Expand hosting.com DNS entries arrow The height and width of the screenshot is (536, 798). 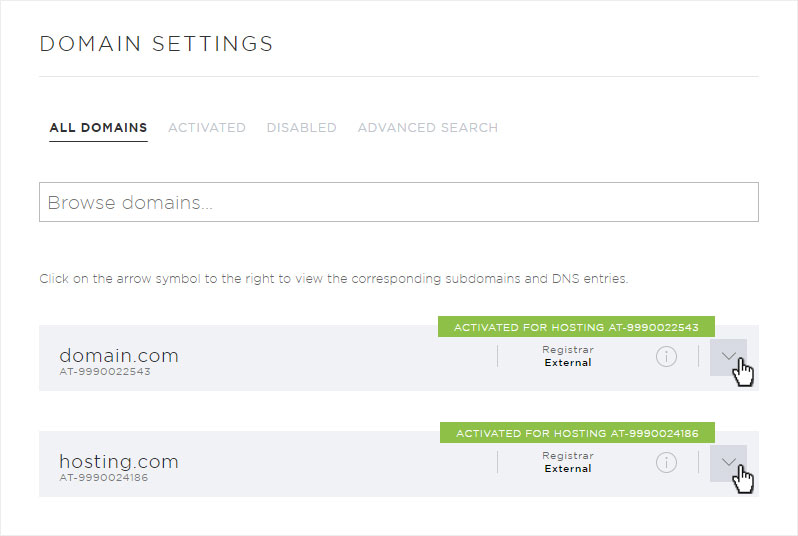pos(728,463)
